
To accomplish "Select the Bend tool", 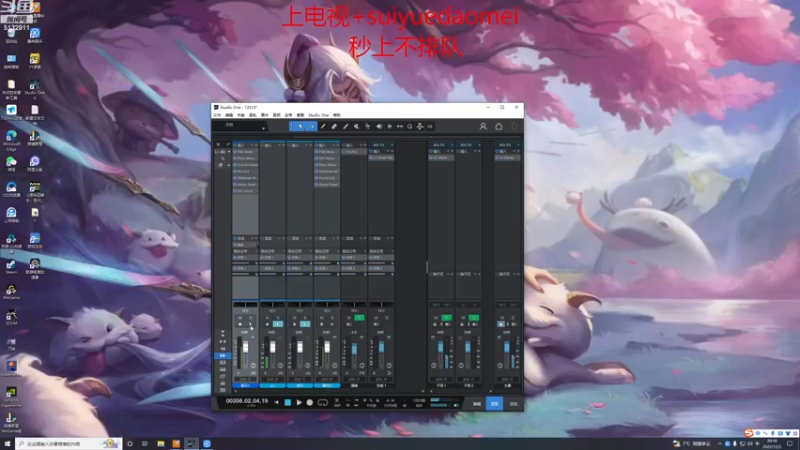I will [367, 127].
